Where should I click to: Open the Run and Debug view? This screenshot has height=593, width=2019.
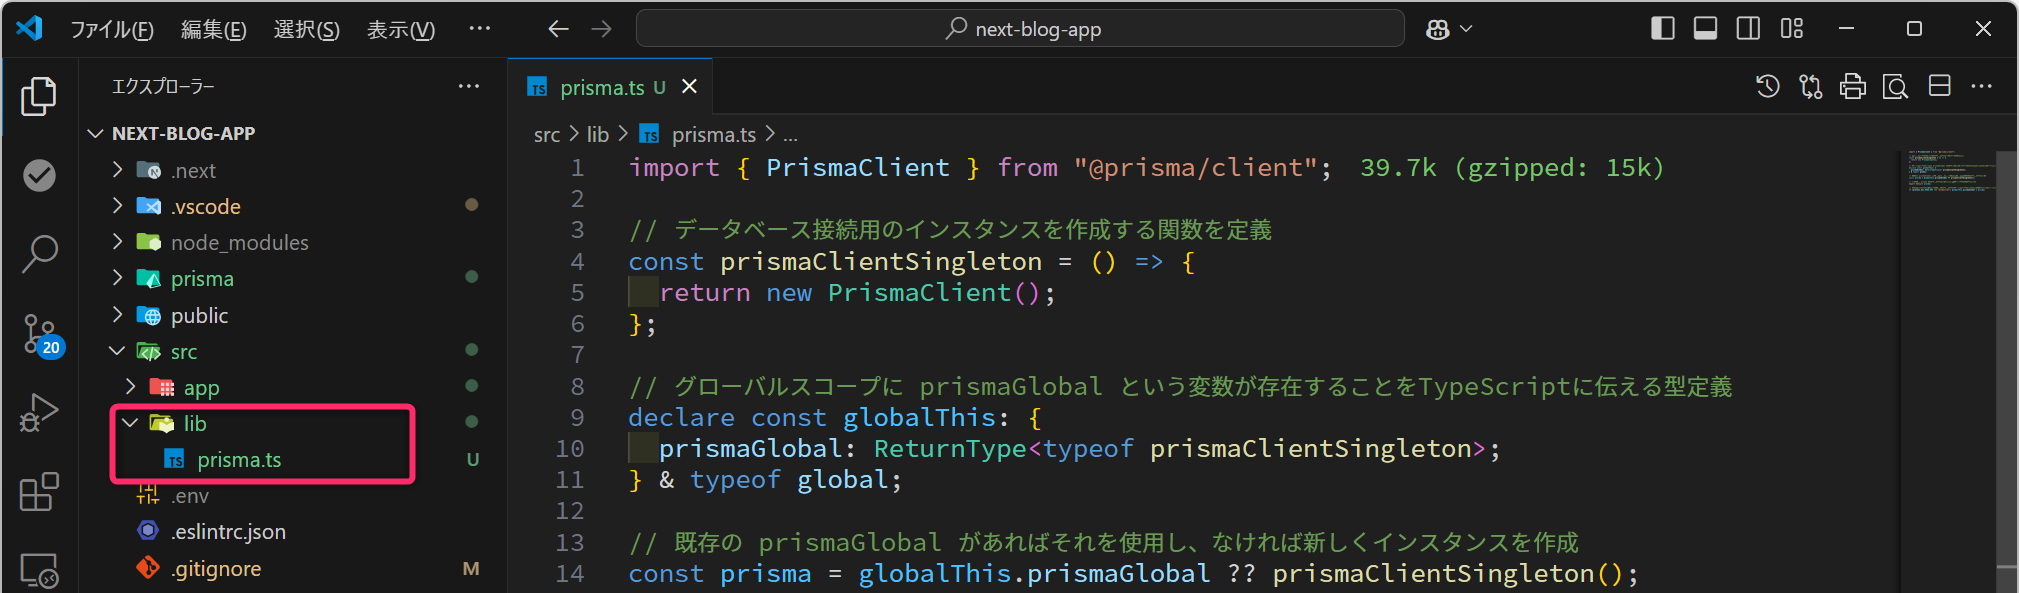tap(39, 412)
